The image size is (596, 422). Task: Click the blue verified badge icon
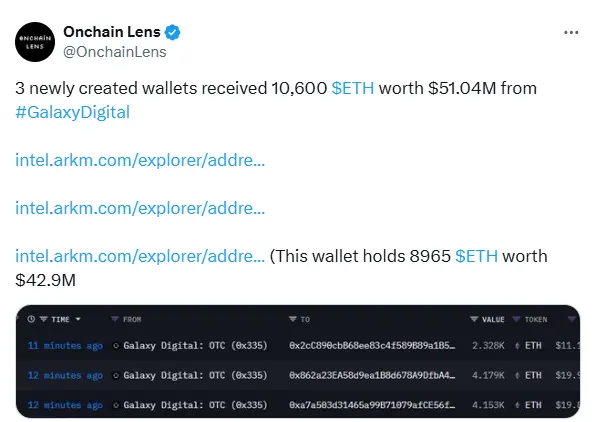tap(172, 32)
